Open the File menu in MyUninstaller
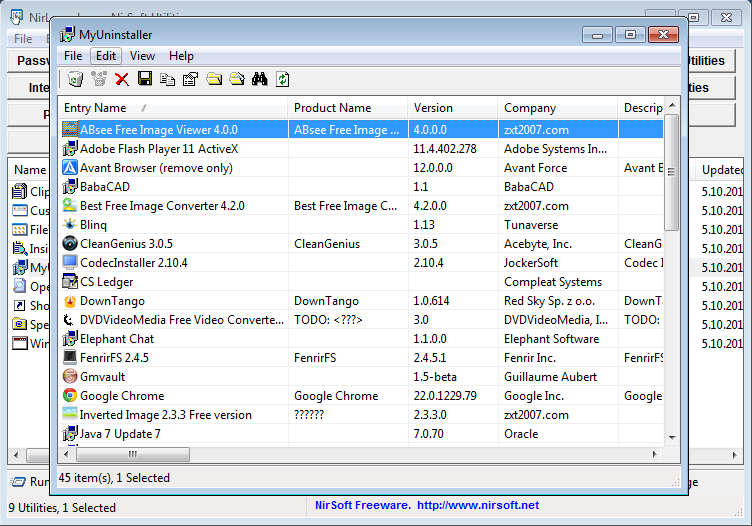Image resolution: width=752 pixels, height=526 pixels. [x=73, y=56]
